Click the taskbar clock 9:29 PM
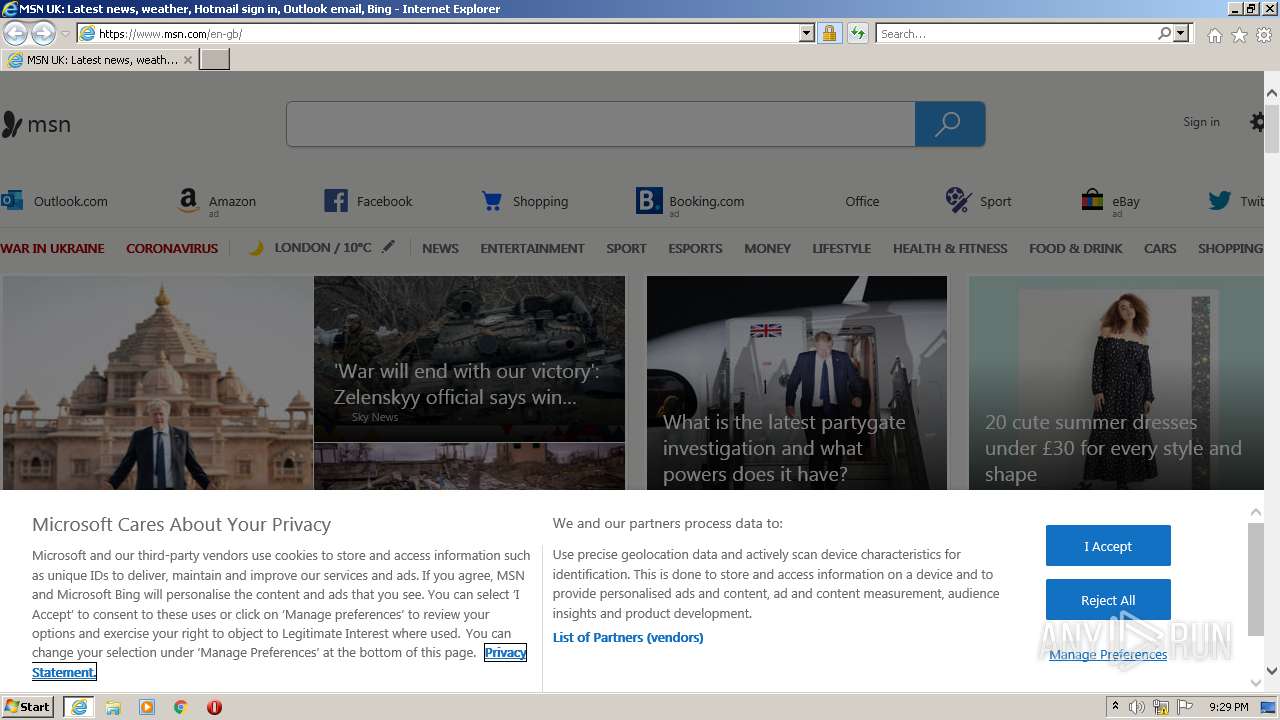 coord(1228,707)
